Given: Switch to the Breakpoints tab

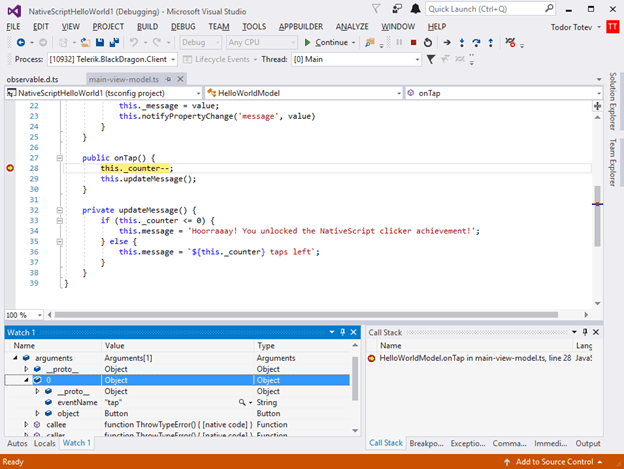Looking at the screenshot, I should coord(426,443).
